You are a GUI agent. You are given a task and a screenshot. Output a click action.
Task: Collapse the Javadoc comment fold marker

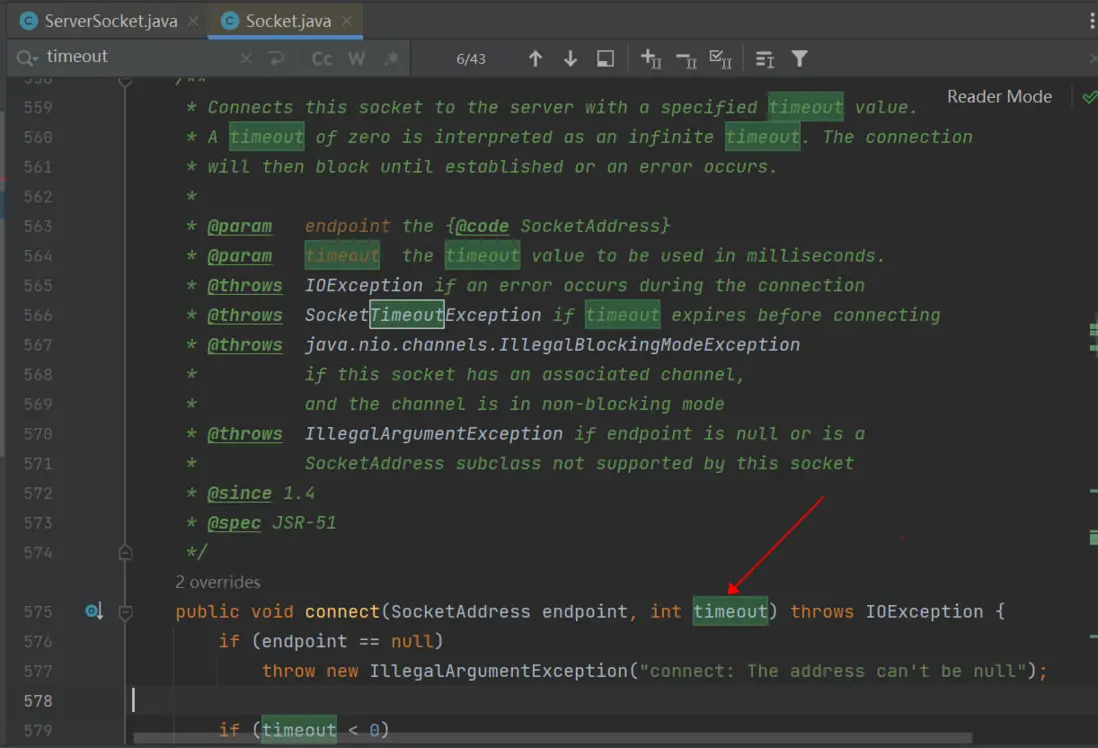coord(125,552)
